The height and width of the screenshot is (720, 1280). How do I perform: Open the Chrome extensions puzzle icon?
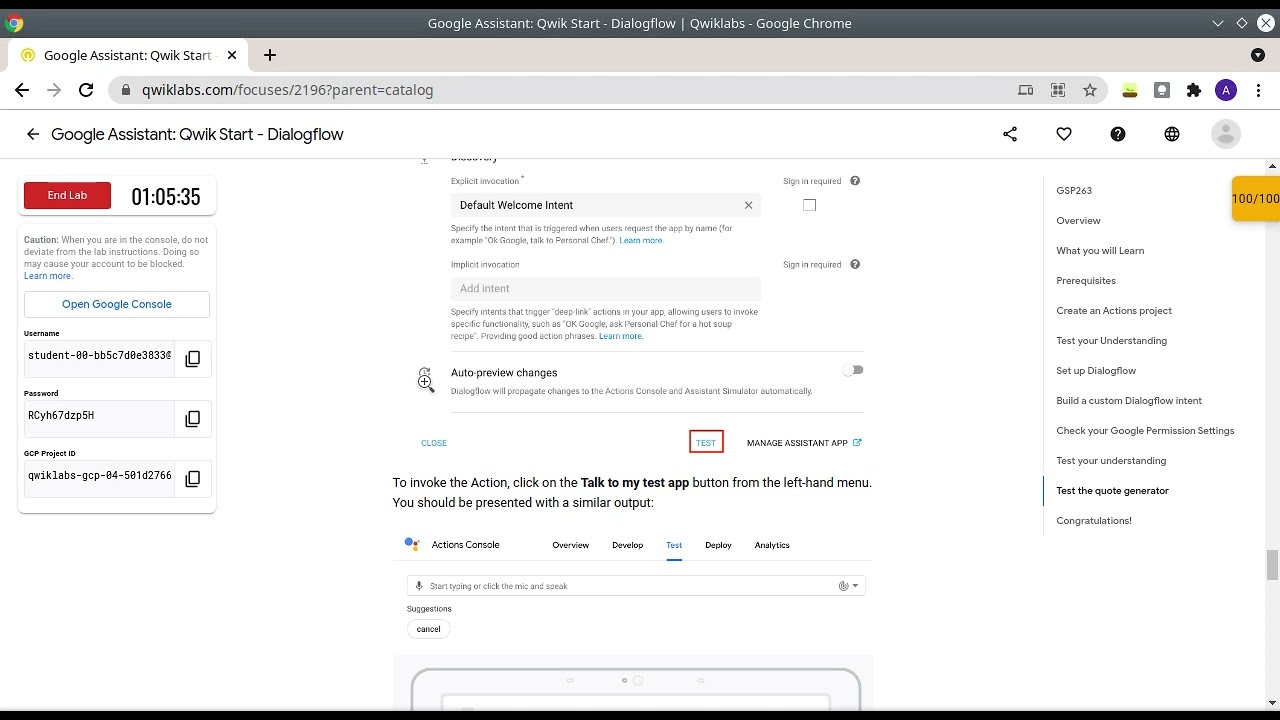1194,90
